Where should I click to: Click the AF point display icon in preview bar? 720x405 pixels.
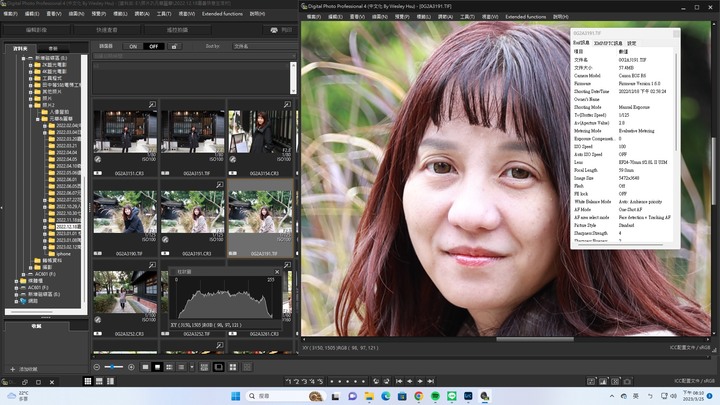[x=615, y=381]
